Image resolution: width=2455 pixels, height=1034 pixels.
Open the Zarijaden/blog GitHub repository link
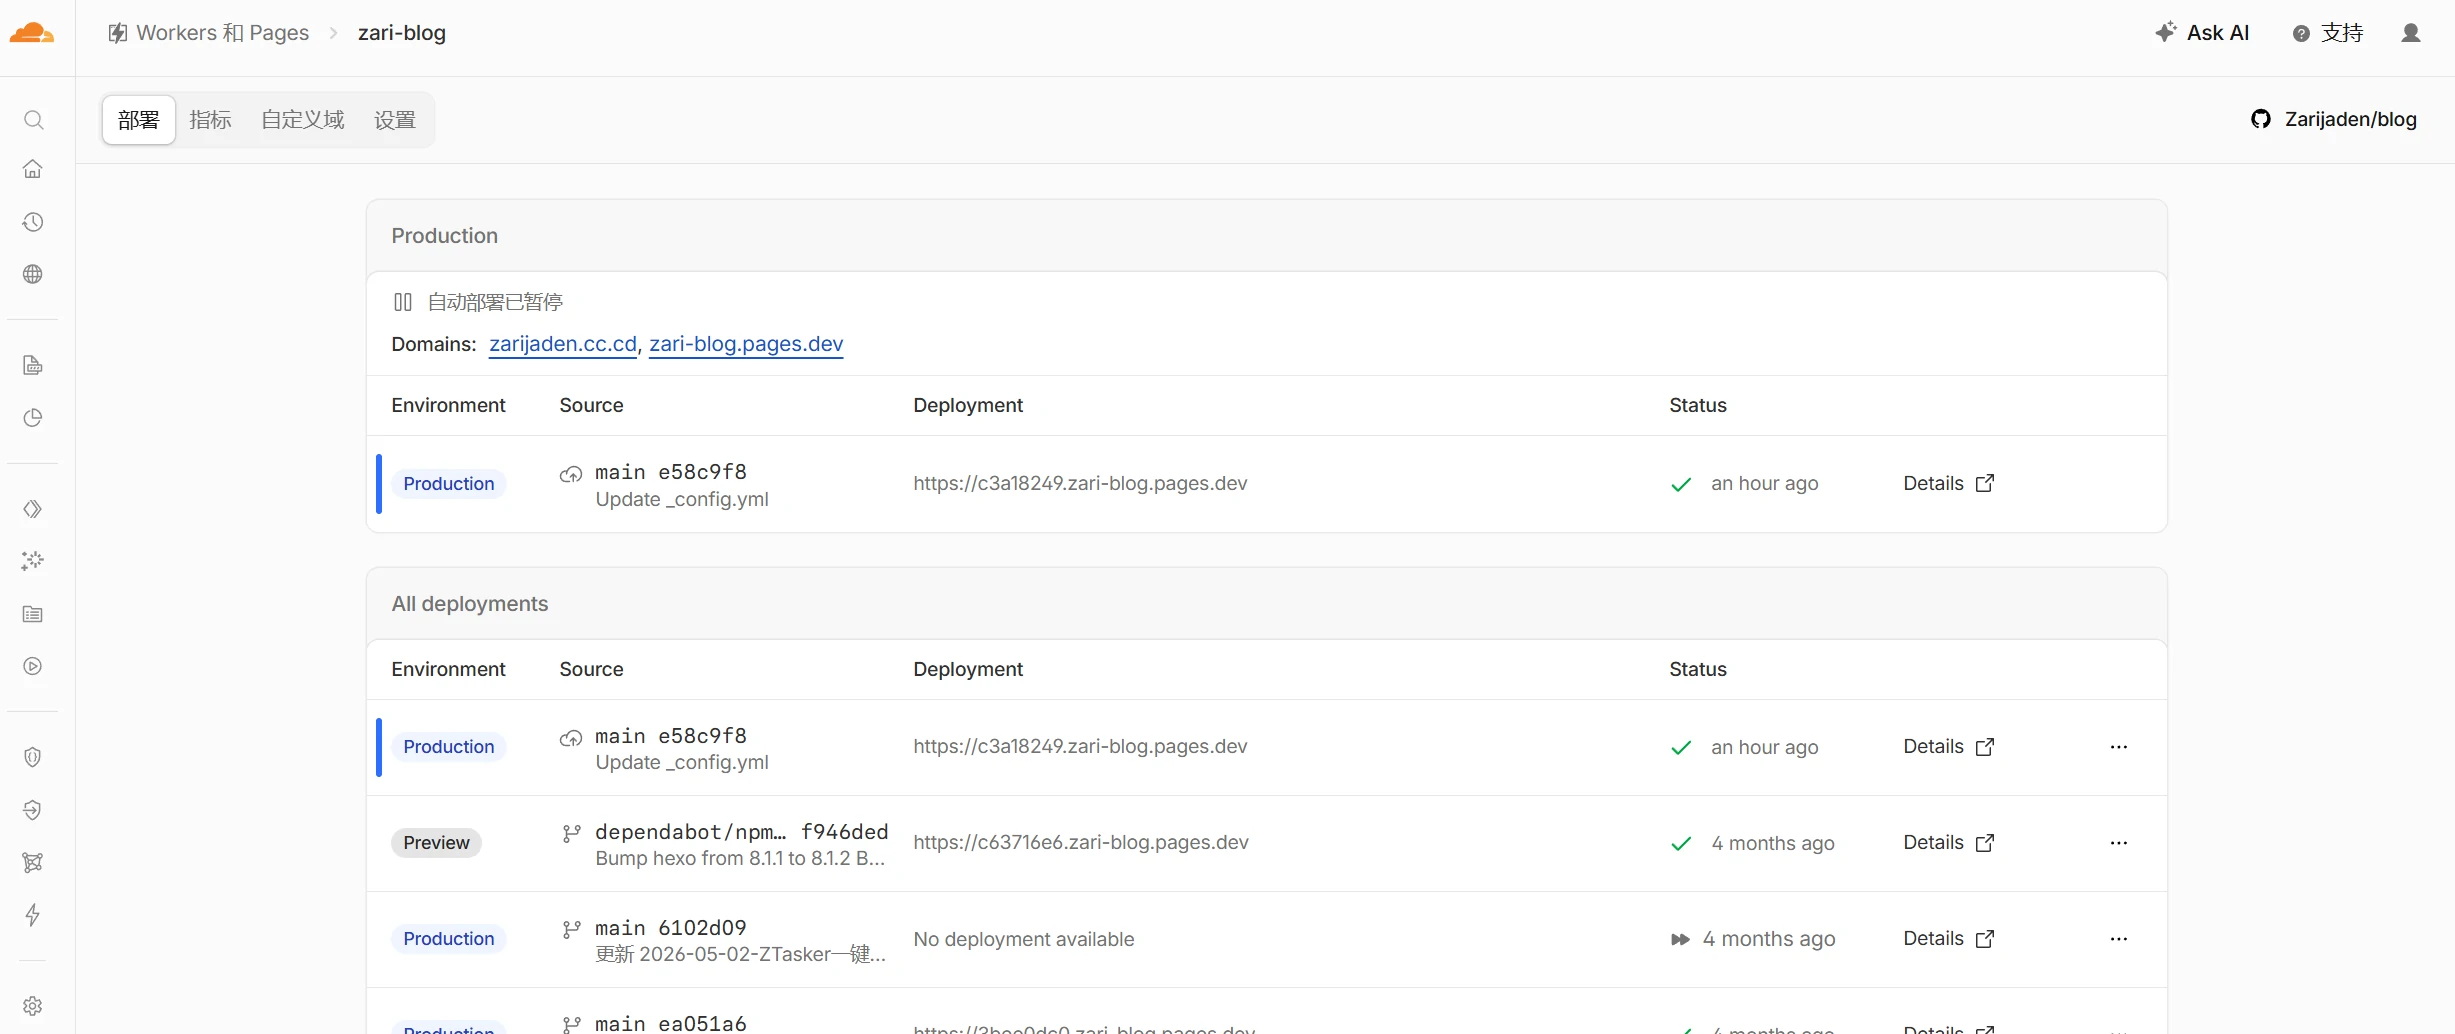pos(2334,119)
